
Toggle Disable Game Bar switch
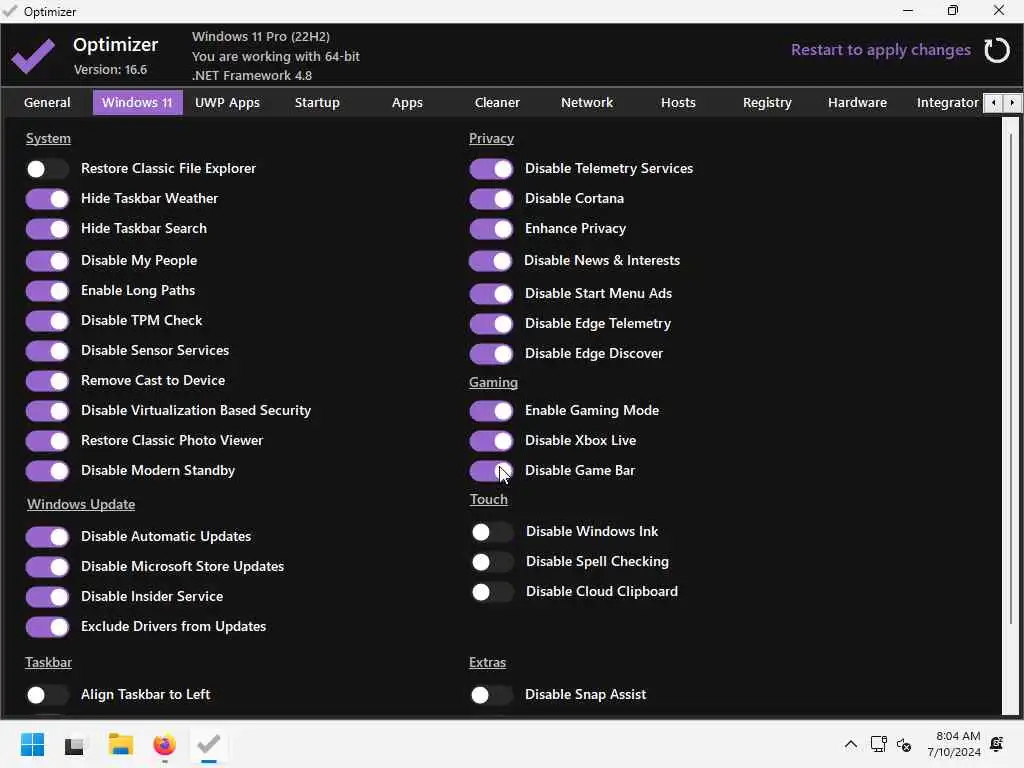coord(491,472)
